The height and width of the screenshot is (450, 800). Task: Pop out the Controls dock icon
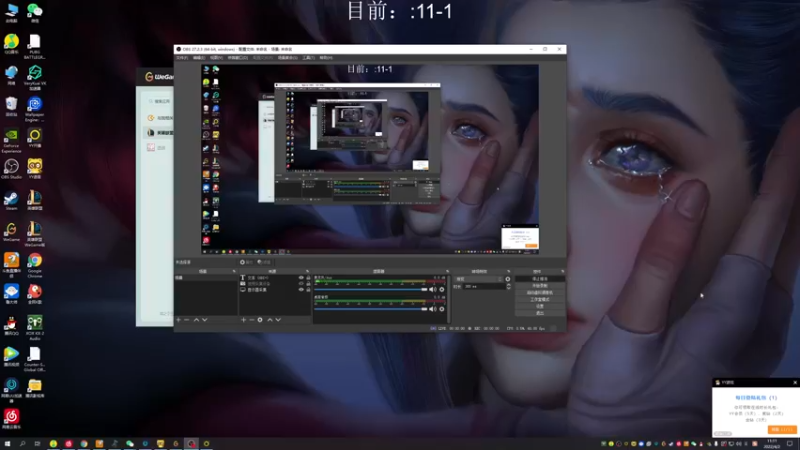[x=563, y=271]
